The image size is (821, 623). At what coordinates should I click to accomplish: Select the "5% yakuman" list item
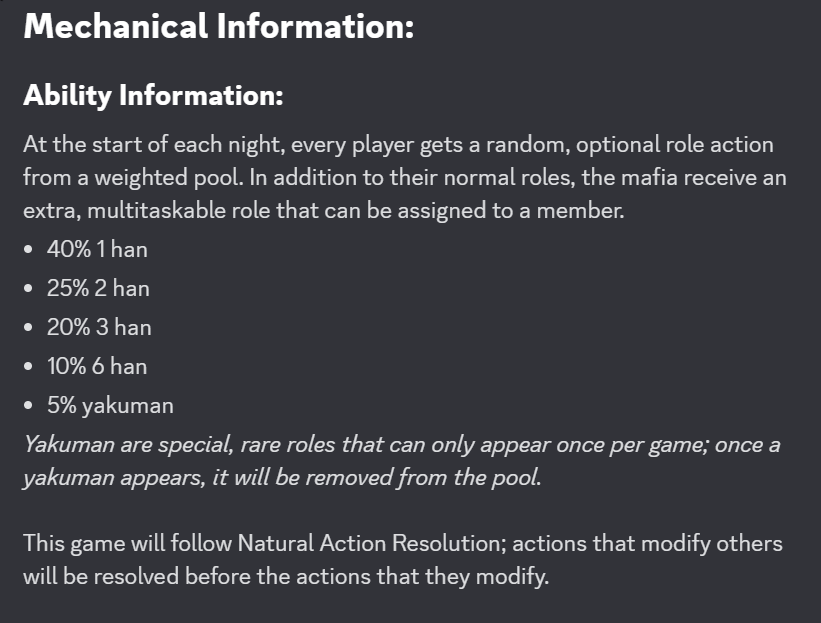(110, 405)
